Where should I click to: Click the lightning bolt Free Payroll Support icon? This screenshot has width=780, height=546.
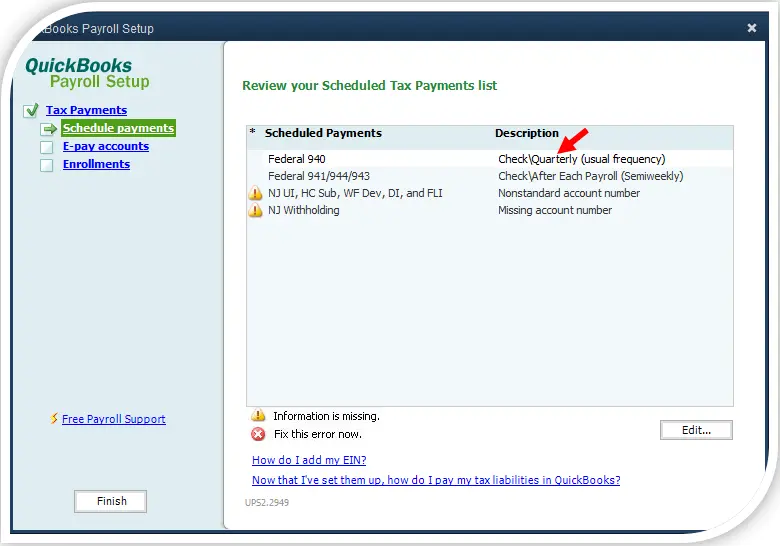pos(54,419)
